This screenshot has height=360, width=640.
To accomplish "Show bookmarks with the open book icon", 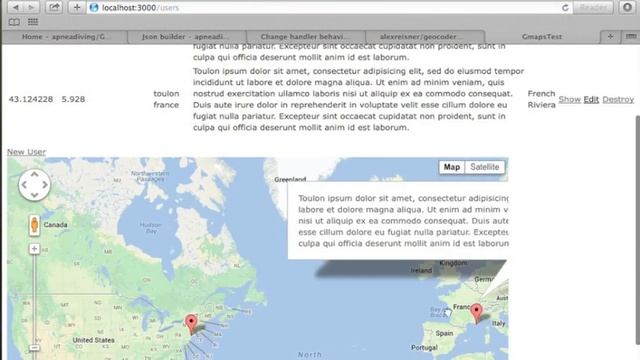I will 14,22.
